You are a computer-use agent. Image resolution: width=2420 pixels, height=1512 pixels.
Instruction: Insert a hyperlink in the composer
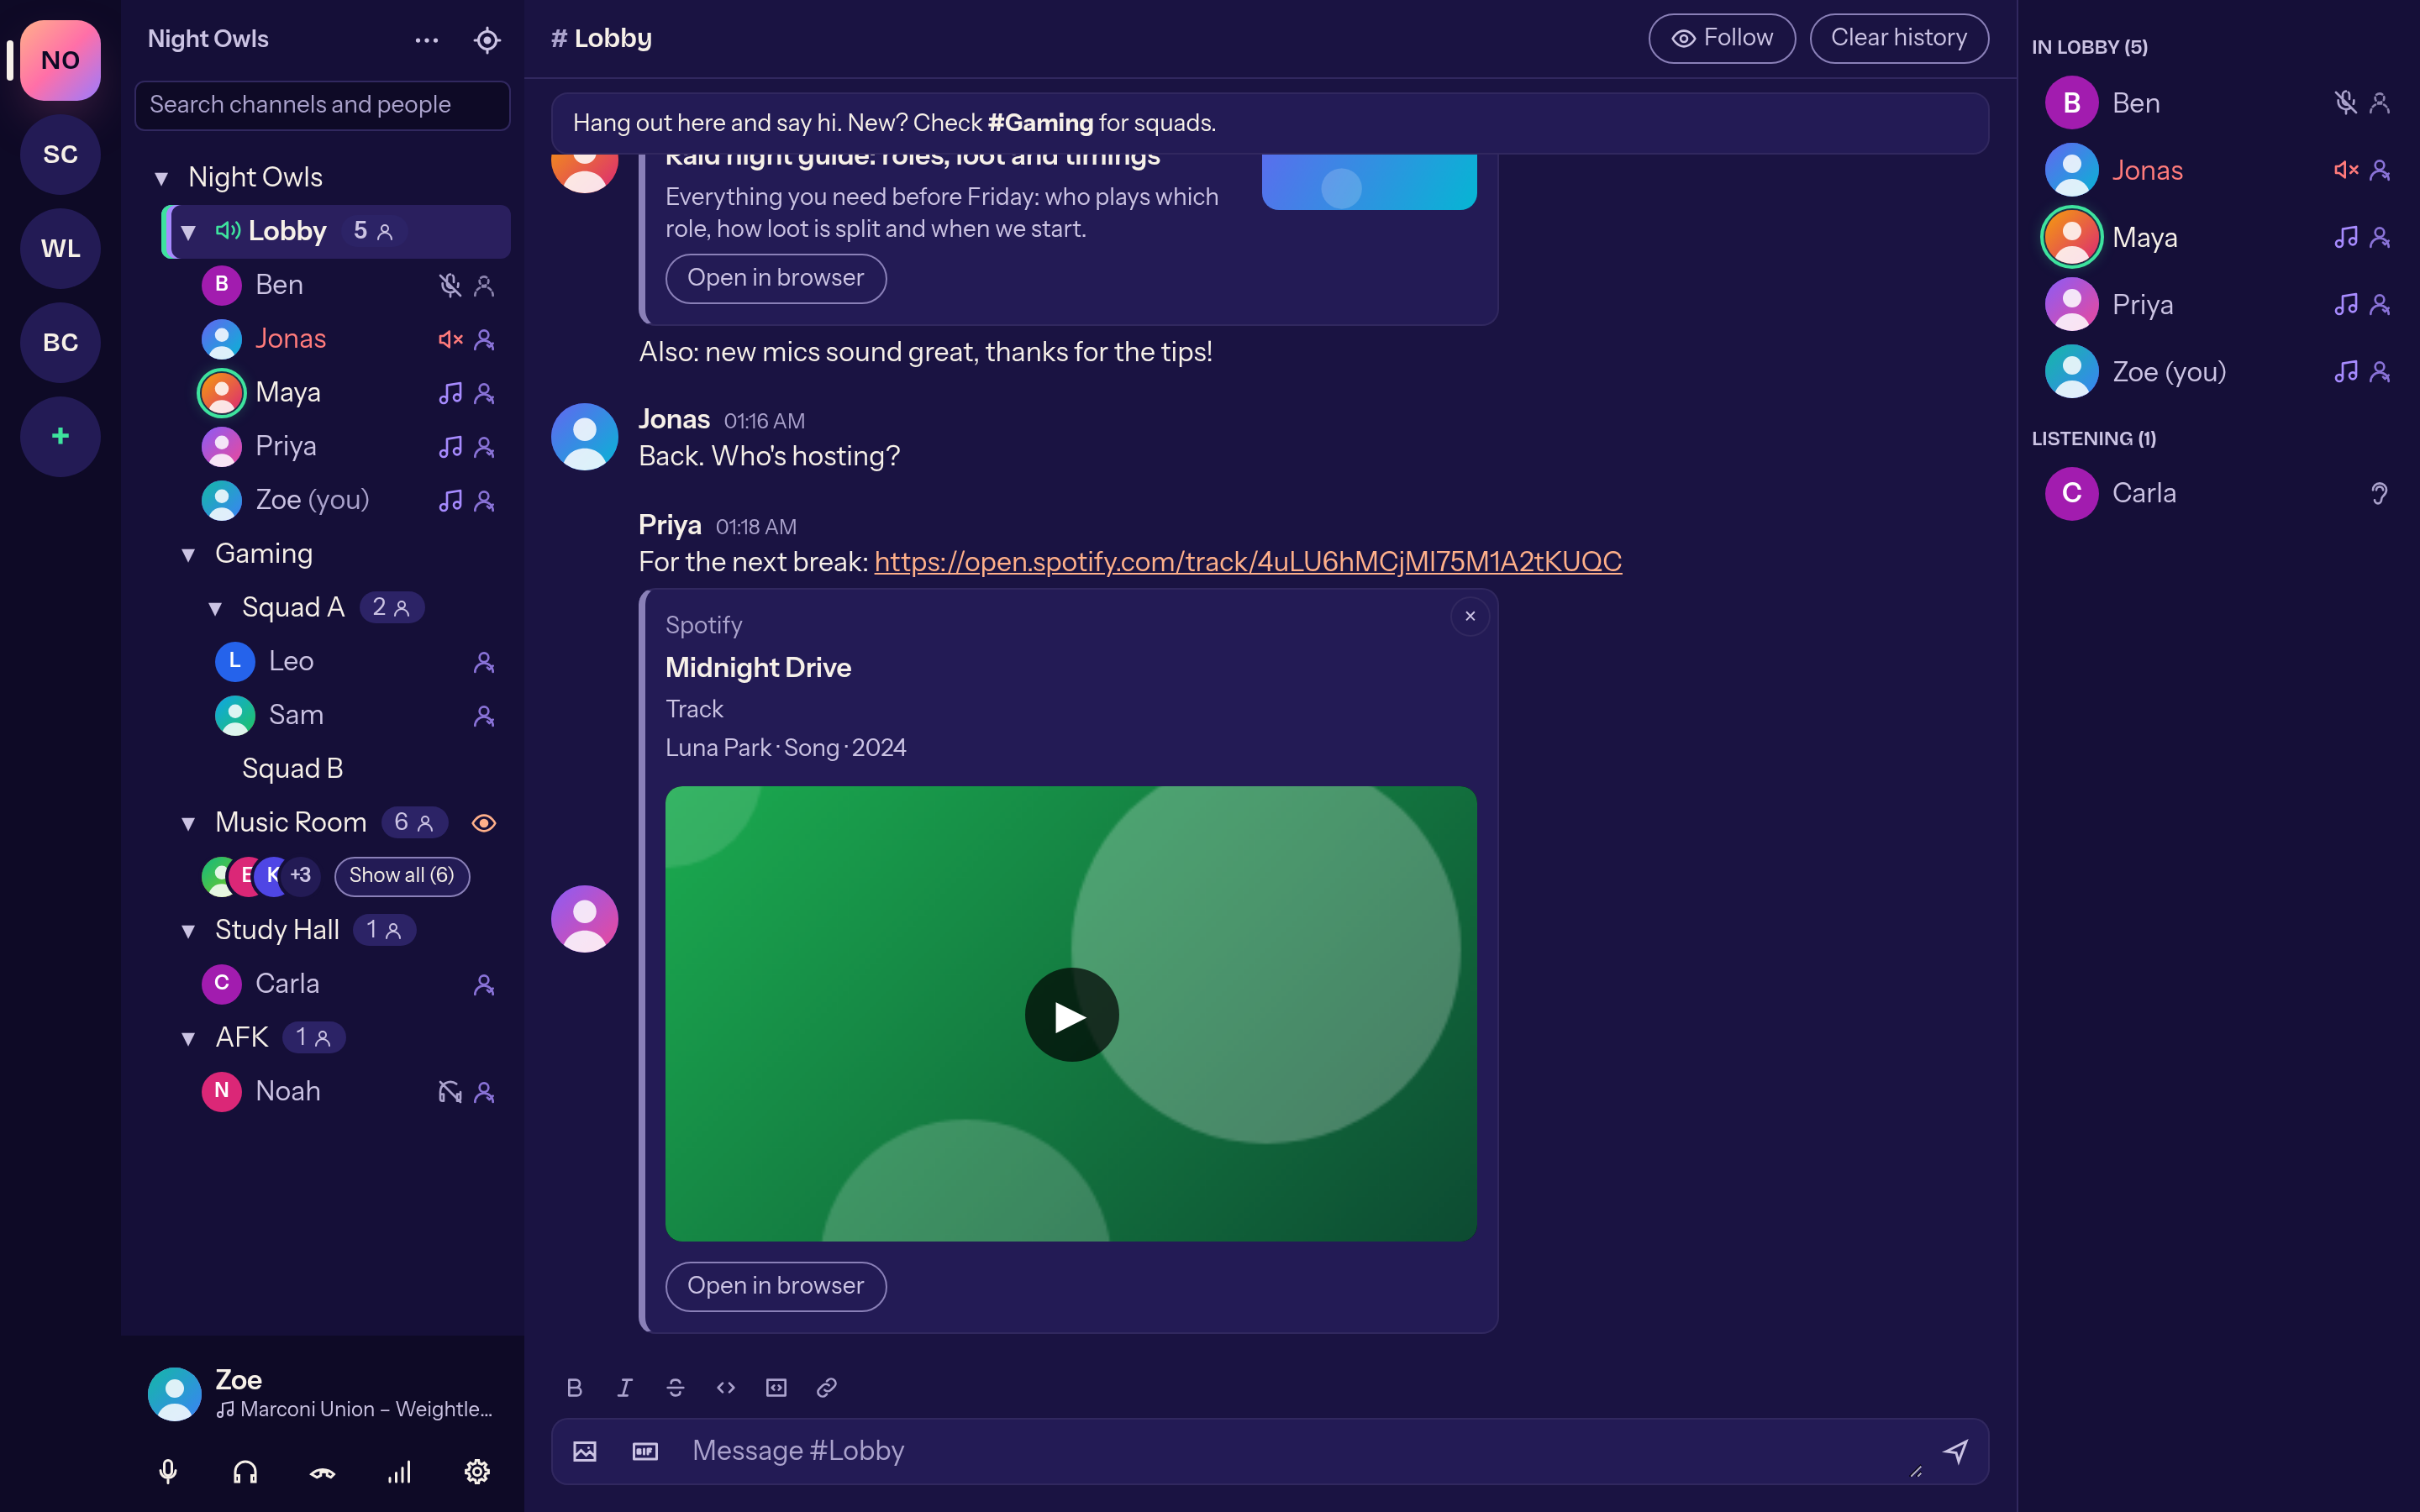[x=826, y=1387]
